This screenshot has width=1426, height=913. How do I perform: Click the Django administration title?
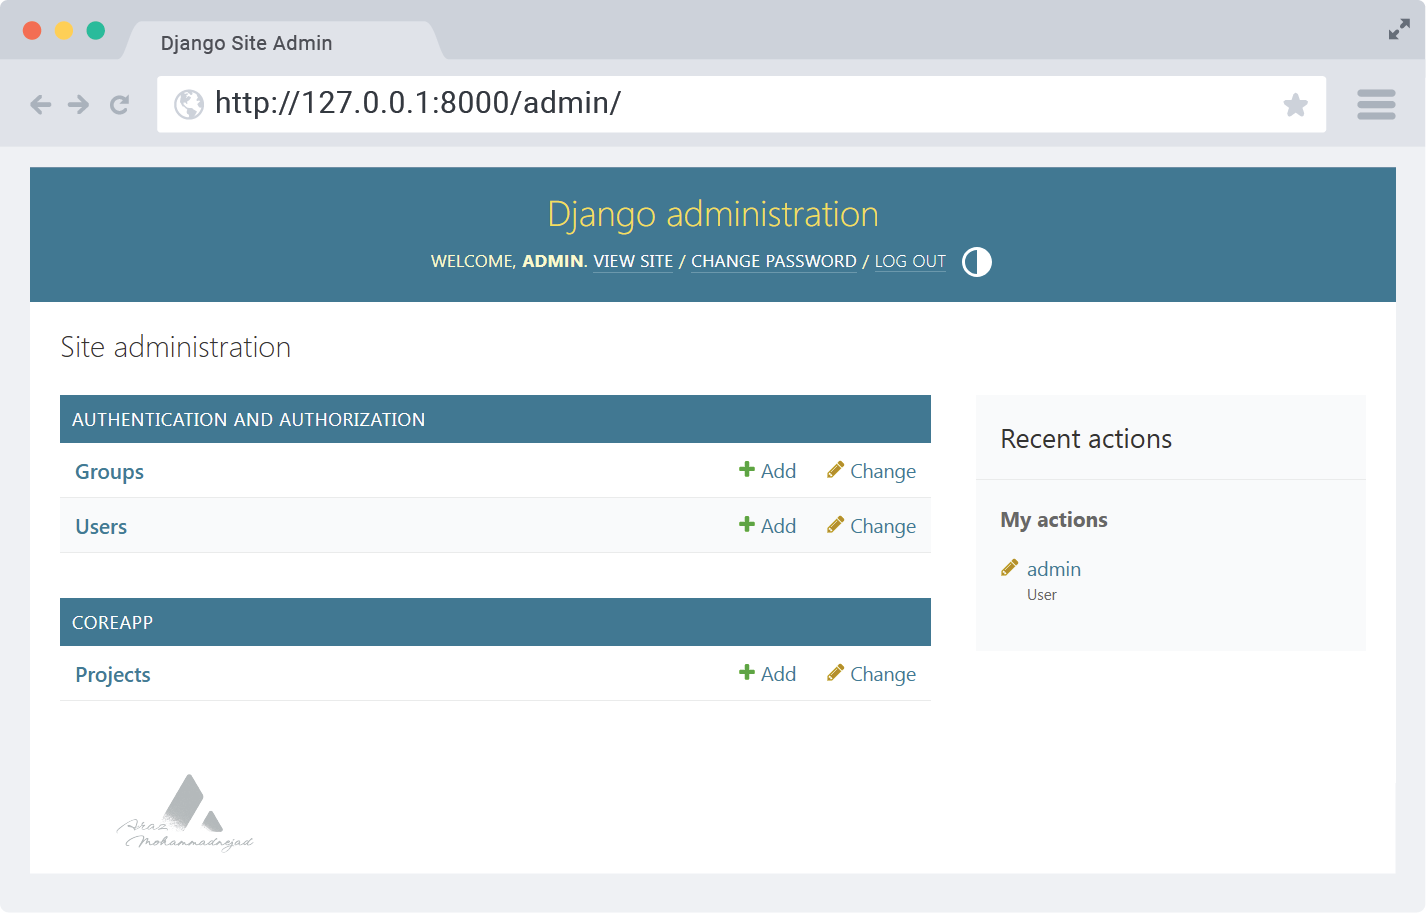point(713,214)
